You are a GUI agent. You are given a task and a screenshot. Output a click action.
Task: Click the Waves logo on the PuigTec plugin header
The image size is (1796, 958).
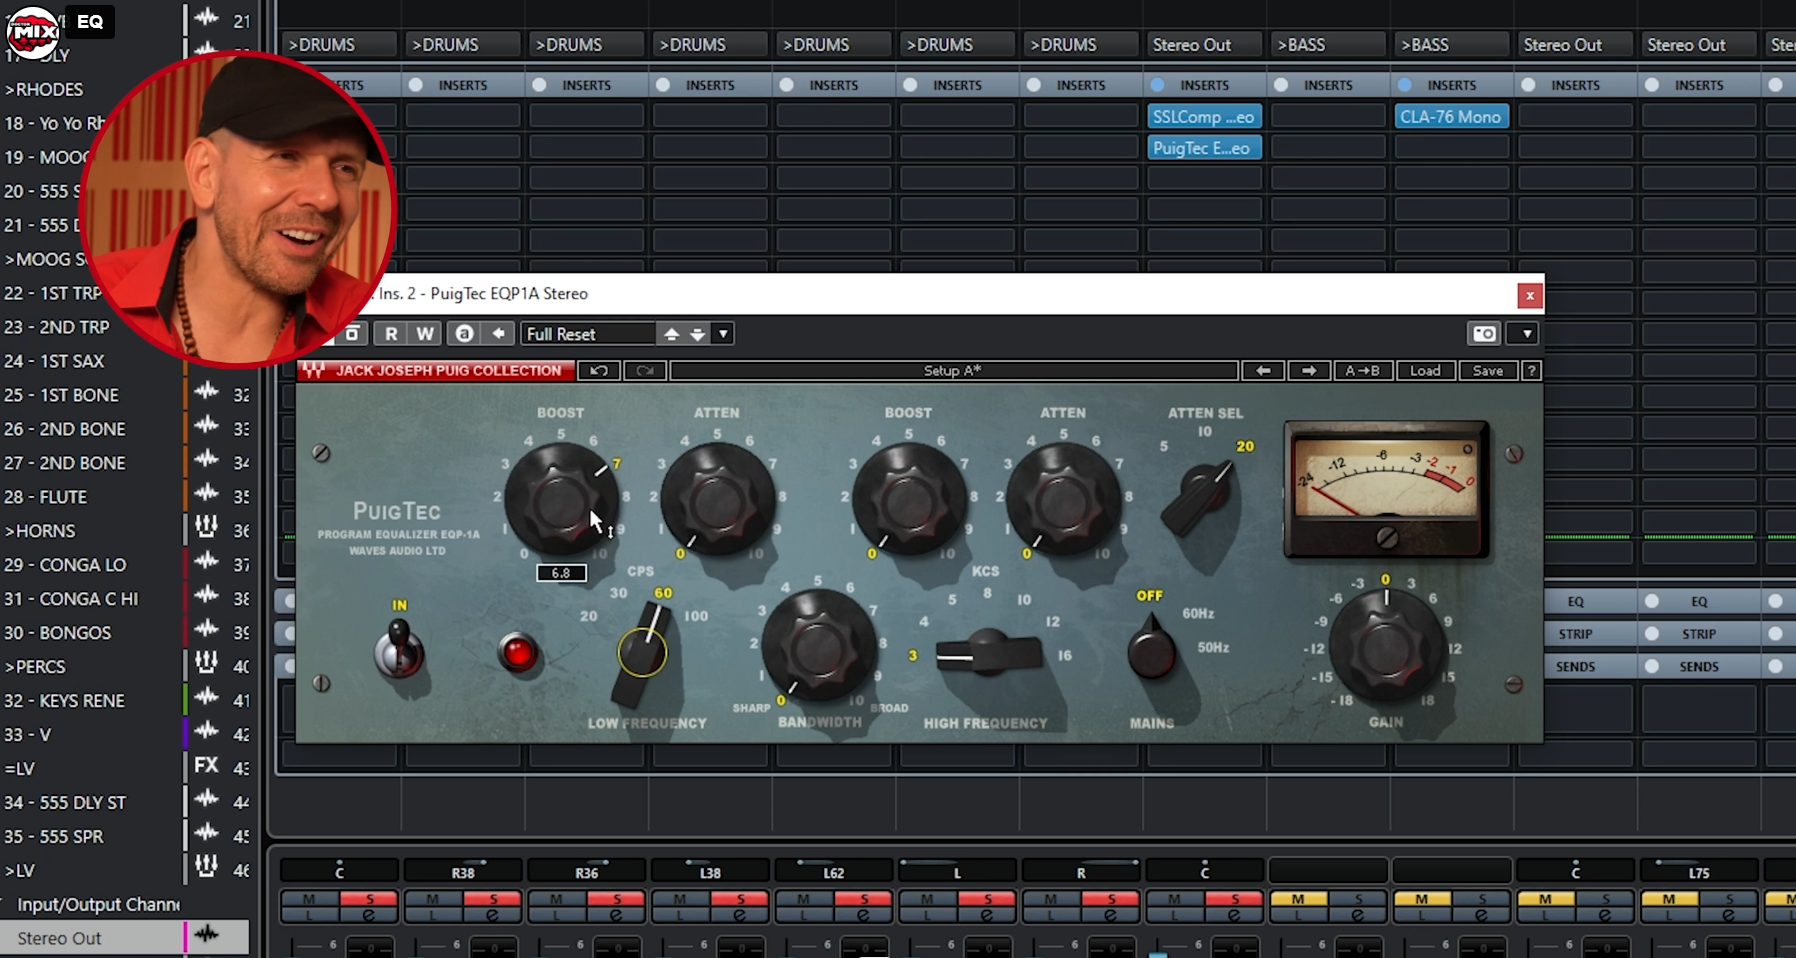313,370
